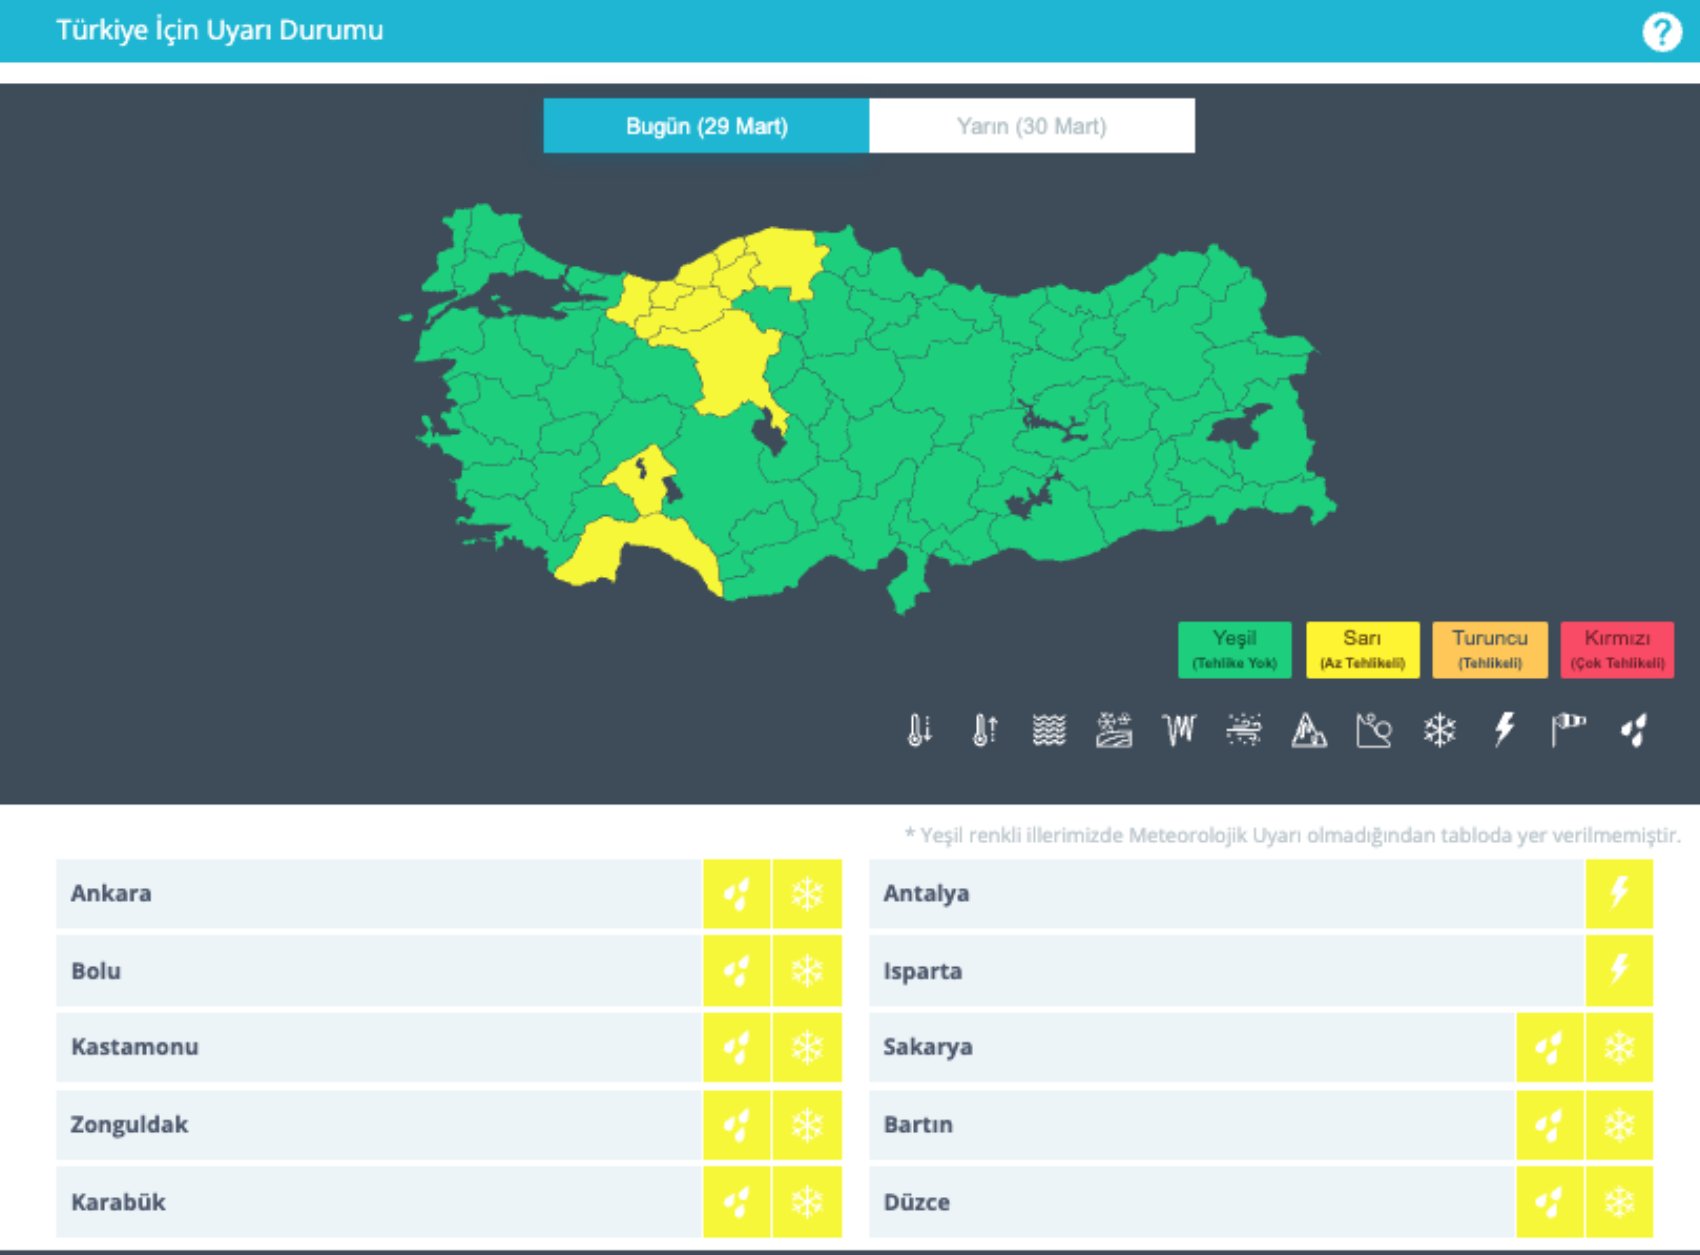Click Düzce's snowflake warning icon
The height and width of the screenshot is (1255, 1700).
click(1619, 1201)
